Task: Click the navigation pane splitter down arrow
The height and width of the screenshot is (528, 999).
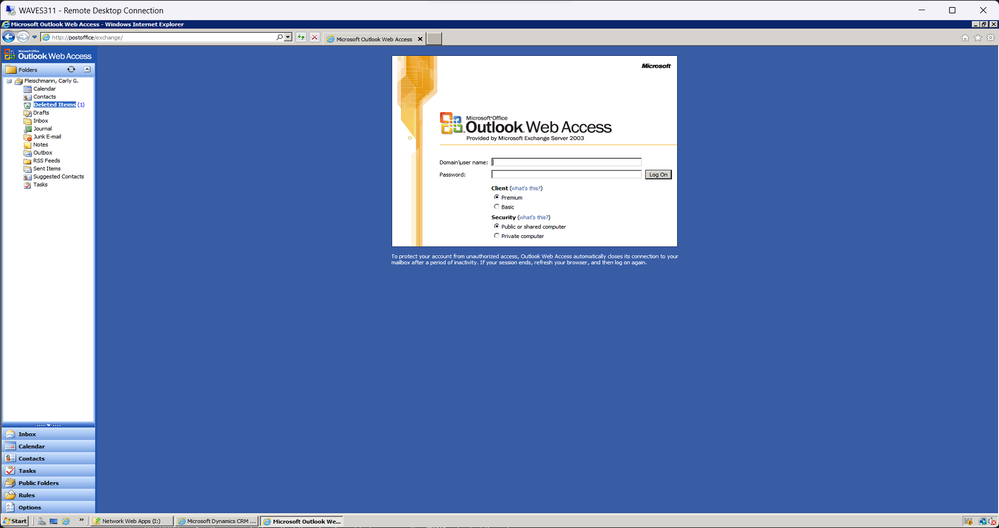Action: [x=48, y=425]
